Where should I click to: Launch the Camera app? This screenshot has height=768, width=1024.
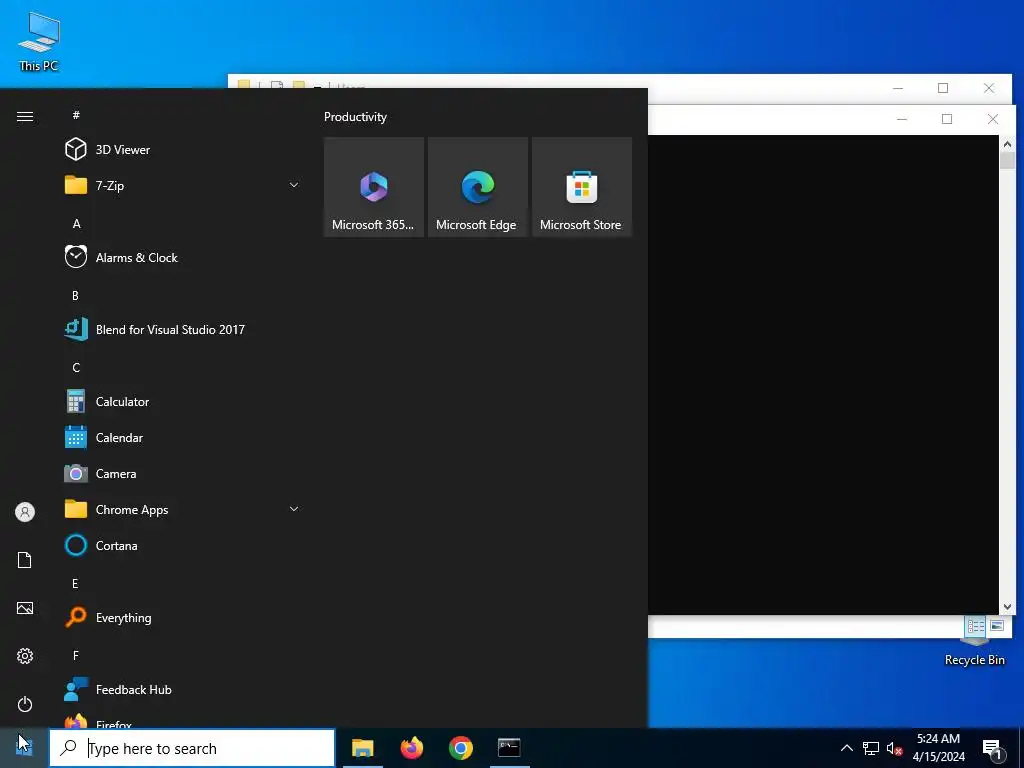click(183, 473)
